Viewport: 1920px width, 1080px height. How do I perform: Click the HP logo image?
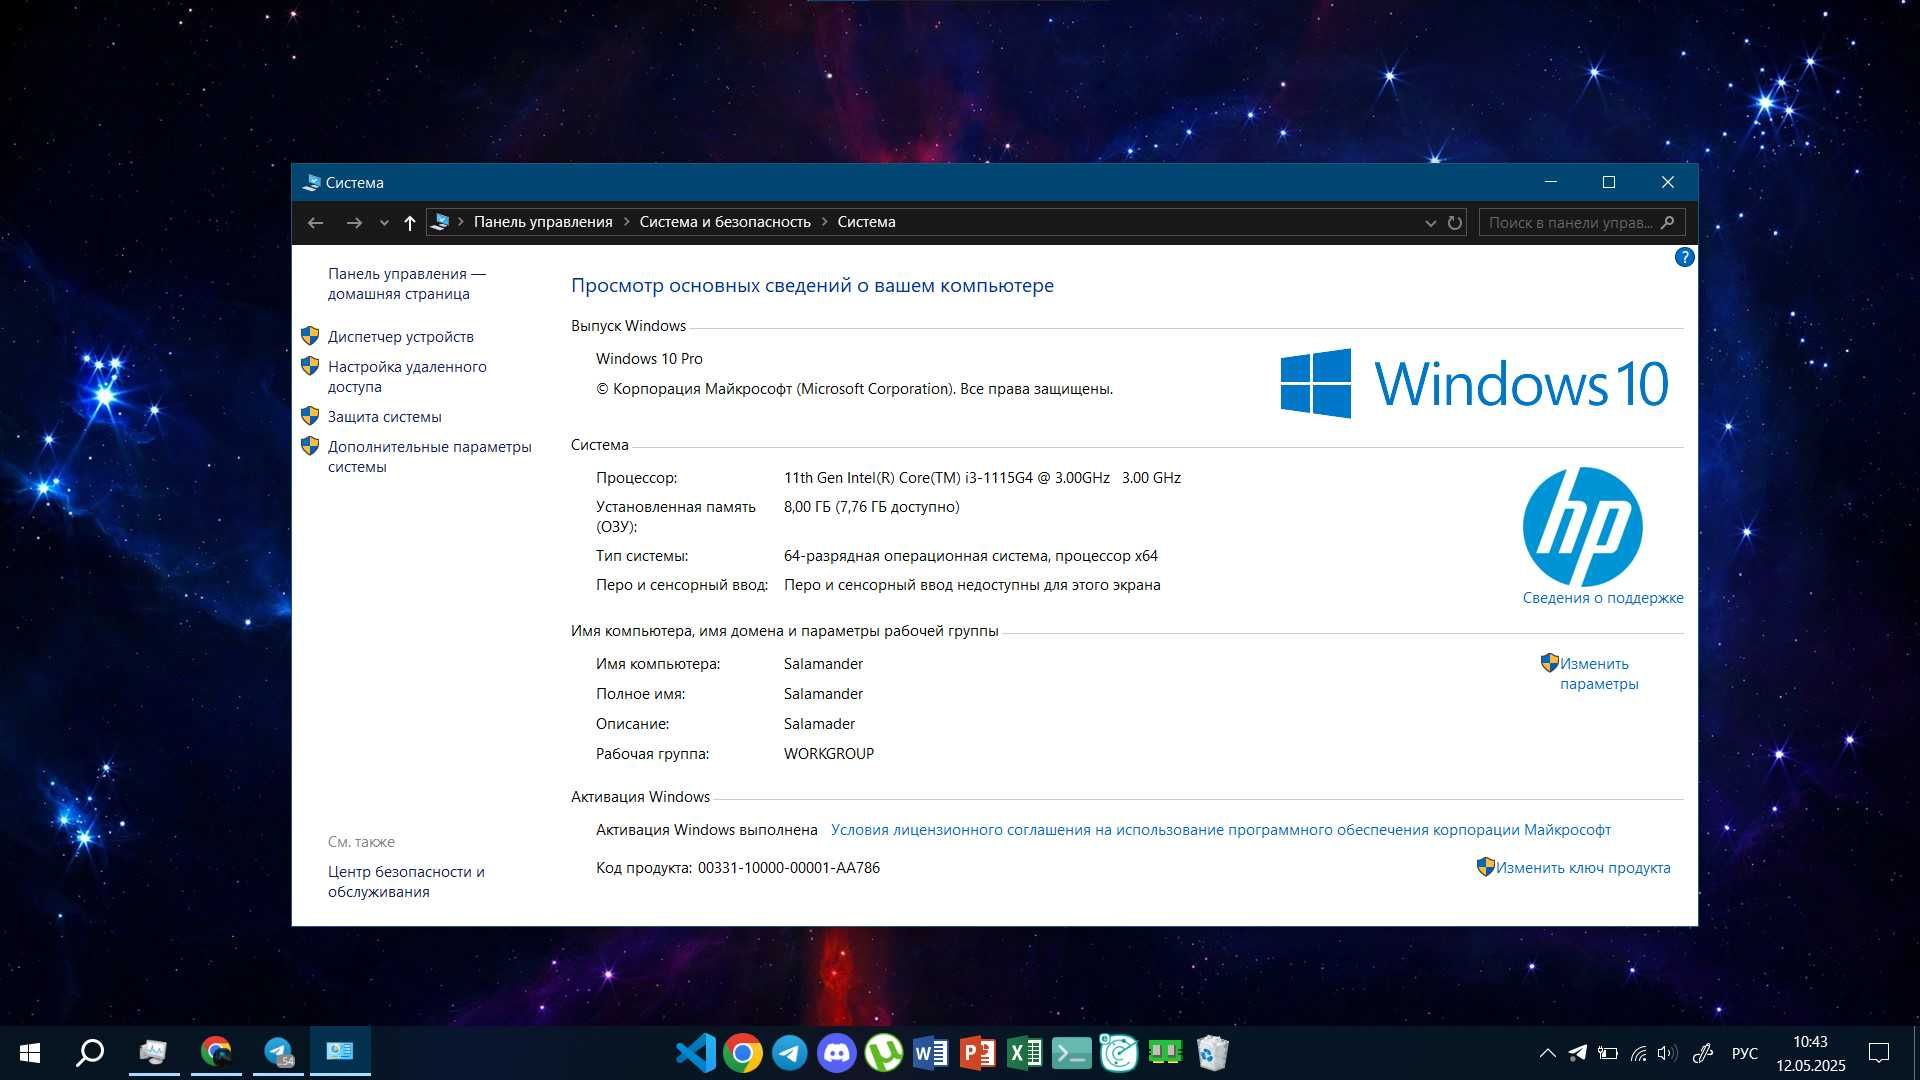coord(1582,526)
